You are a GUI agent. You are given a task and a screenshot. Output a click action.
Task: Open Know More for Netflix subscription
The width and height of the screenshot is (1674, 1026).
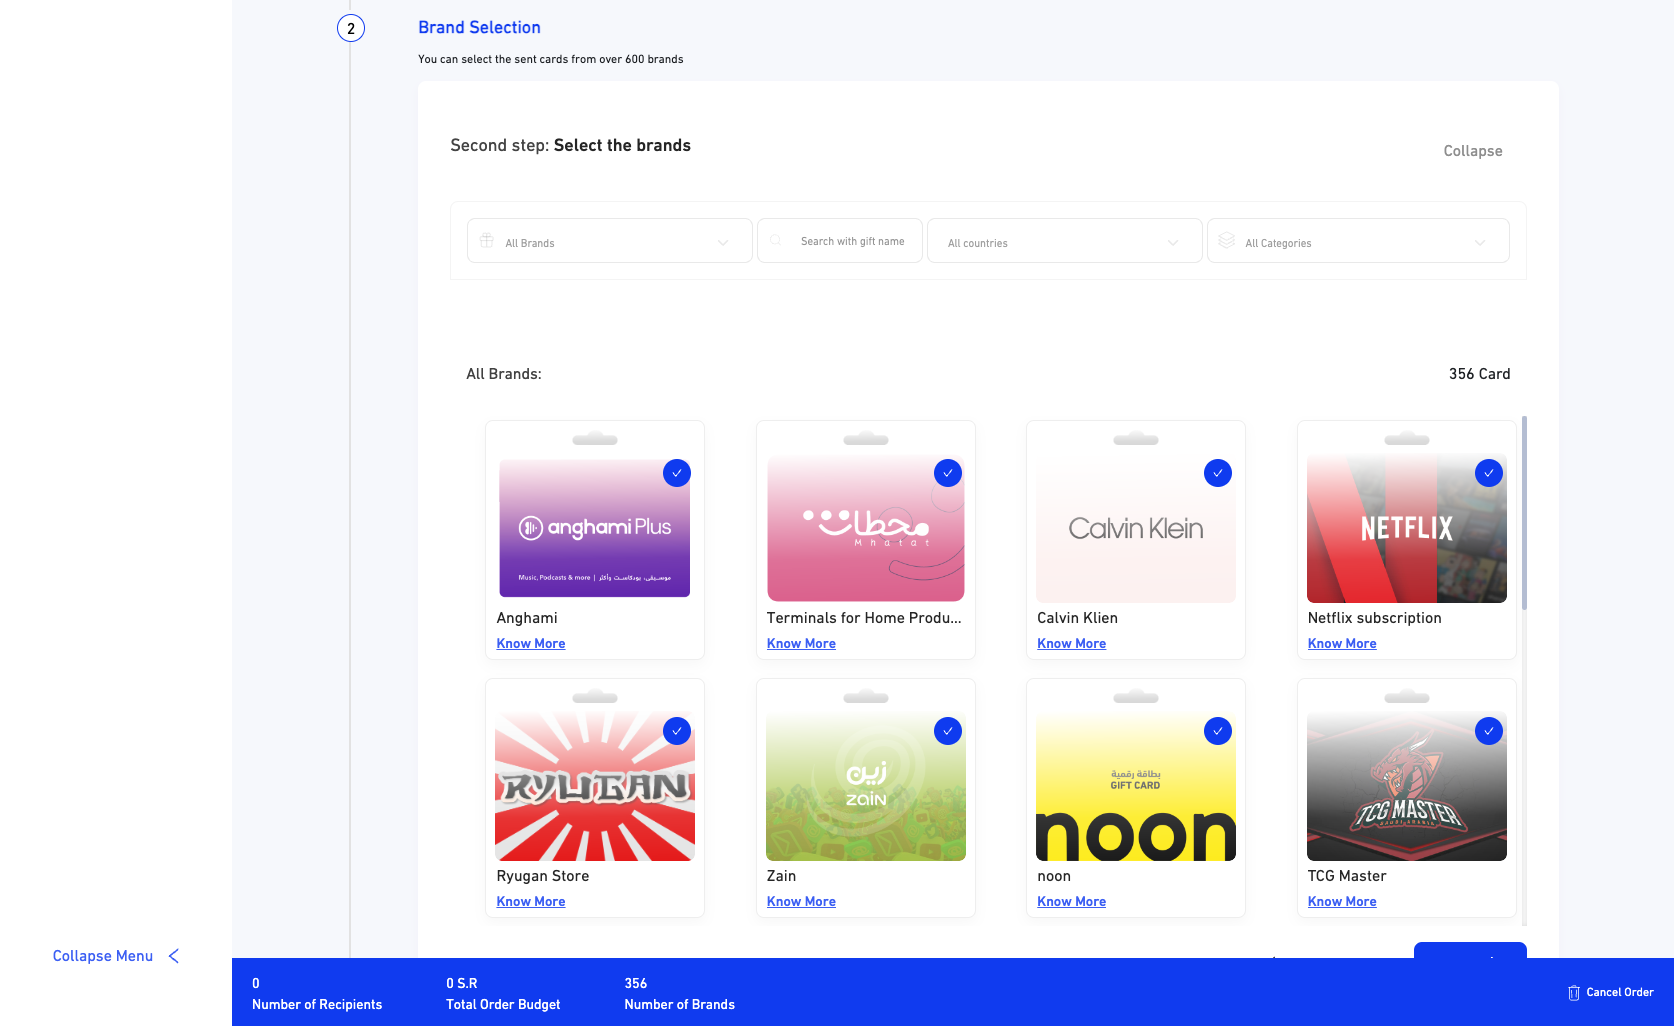tap(1342, 644)
